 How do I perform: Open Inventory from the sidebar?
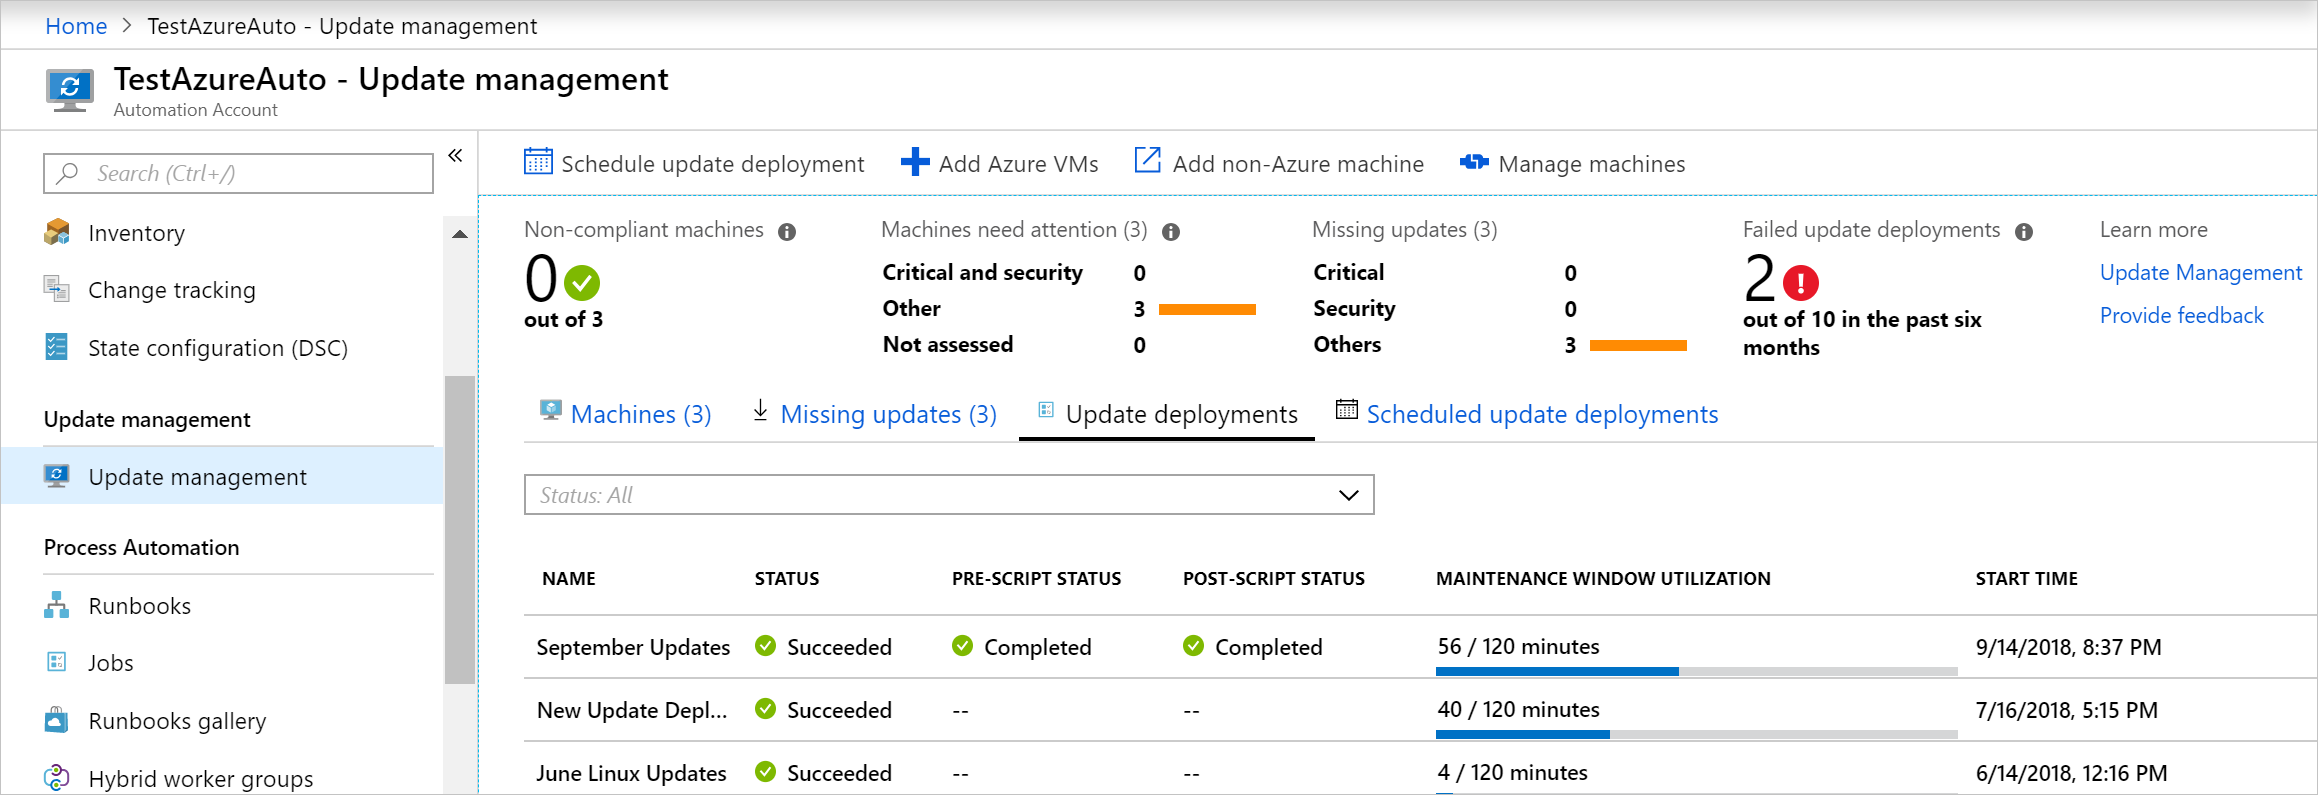136,233
